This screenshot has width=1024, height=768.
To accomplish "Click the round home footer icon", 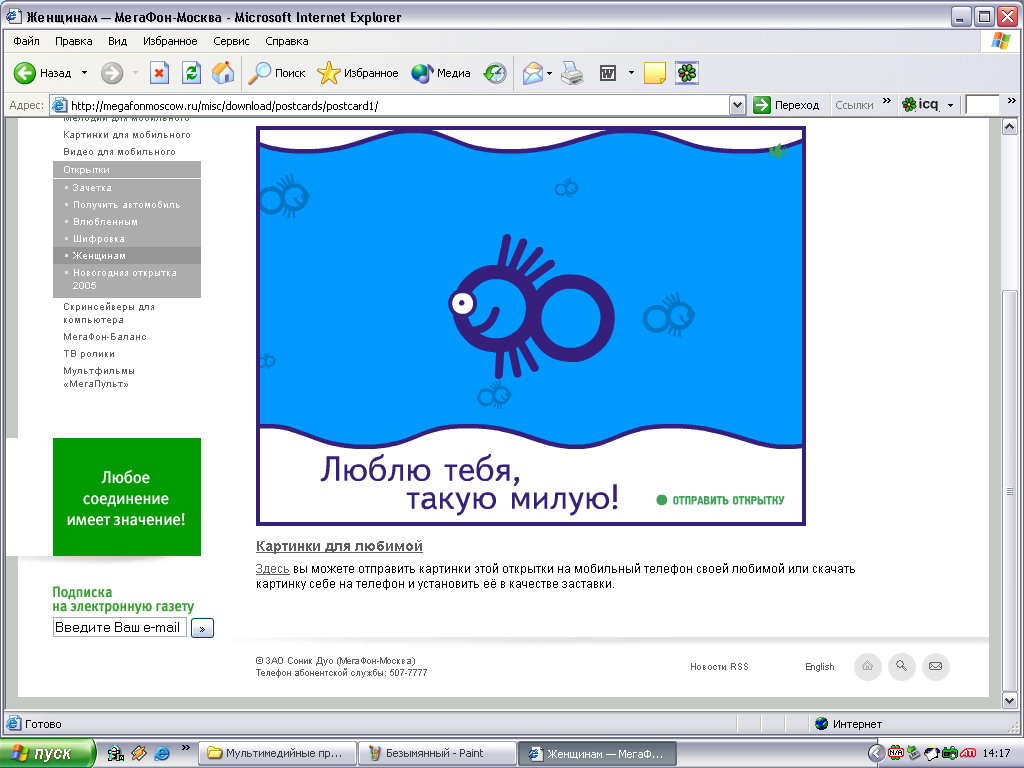I will (x=868, y=667).
